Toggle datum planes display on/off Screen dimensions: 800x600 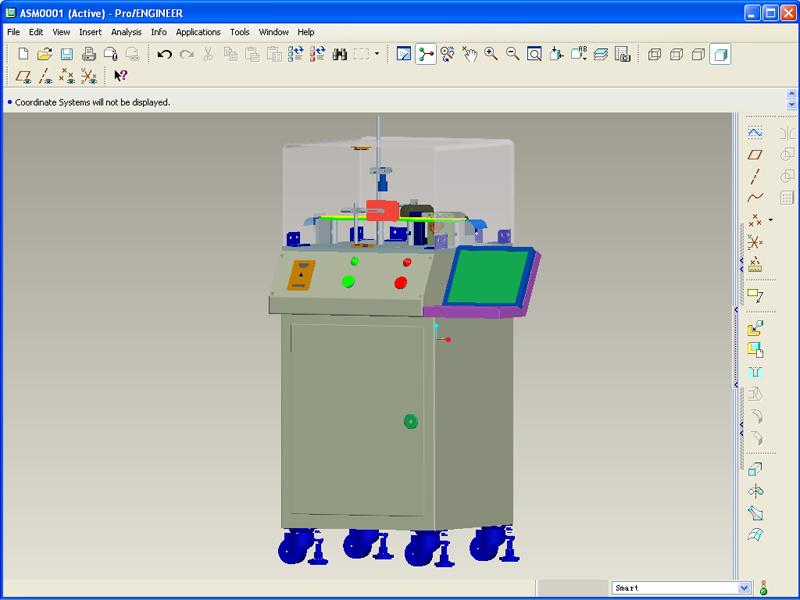click(x=23, y=76)
